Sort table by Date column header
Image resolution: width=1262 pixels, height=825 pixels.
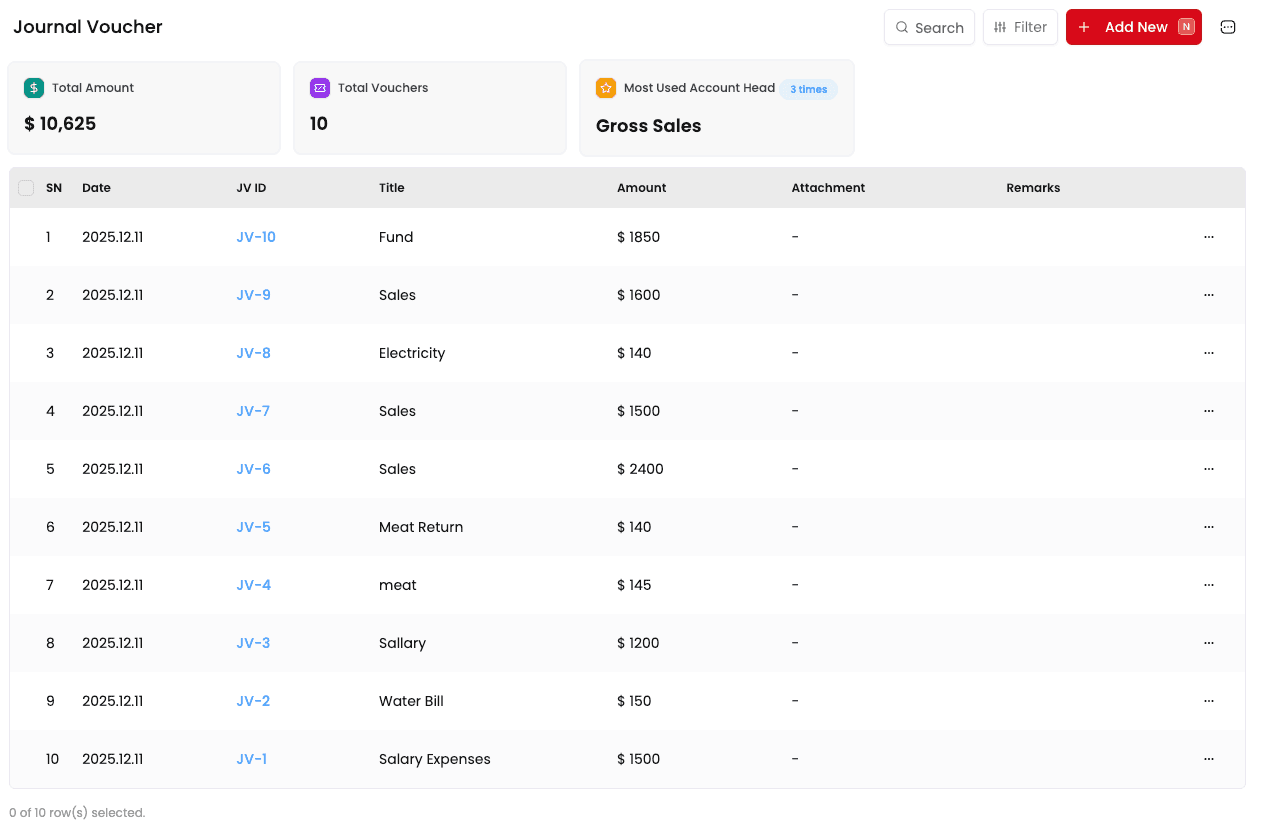click(x=96, y=188)
